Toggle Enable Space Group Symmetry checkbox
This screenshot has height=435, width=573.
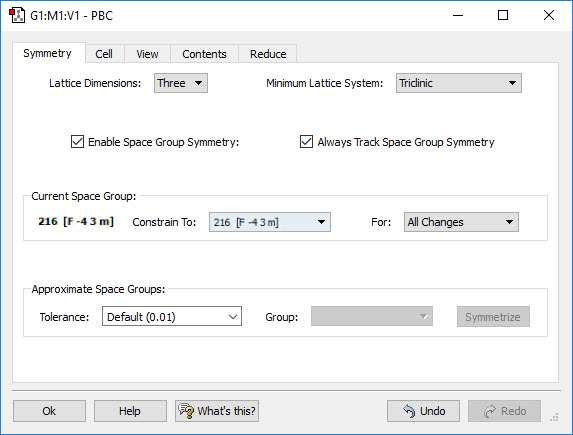[77, 141]
